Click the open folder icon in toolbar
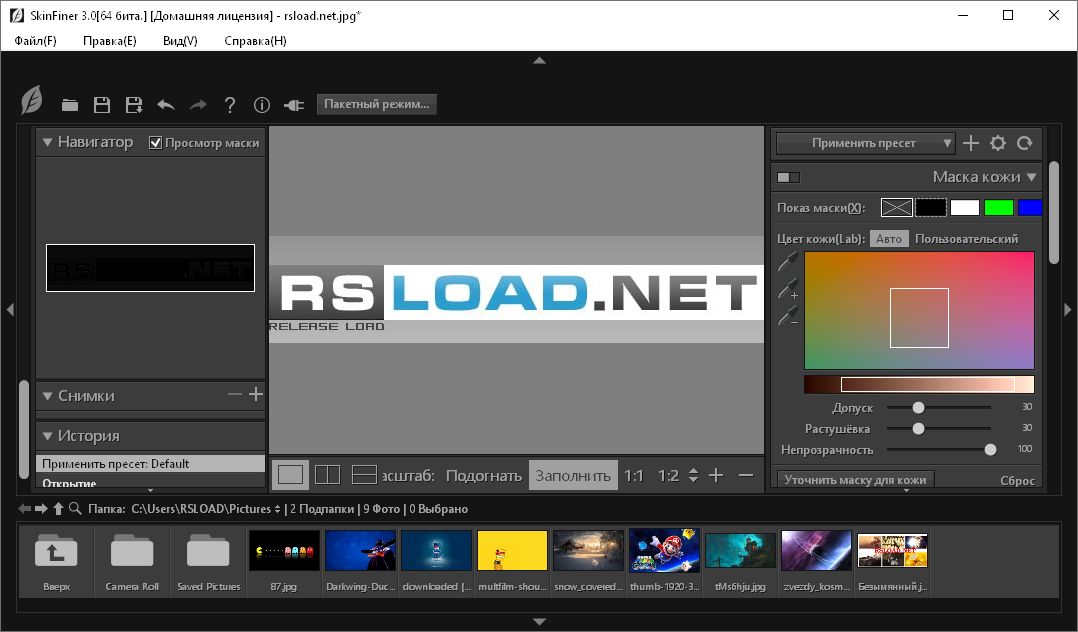Screen dimensions: 1078x632 click(70, 105)
